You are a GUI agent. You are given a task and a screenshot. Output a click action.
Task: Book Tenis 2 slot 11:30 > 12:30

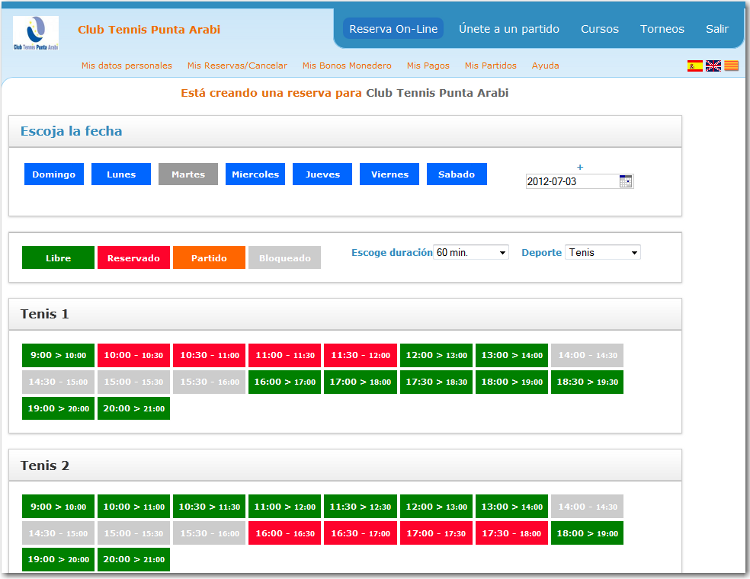pos(360,506)
